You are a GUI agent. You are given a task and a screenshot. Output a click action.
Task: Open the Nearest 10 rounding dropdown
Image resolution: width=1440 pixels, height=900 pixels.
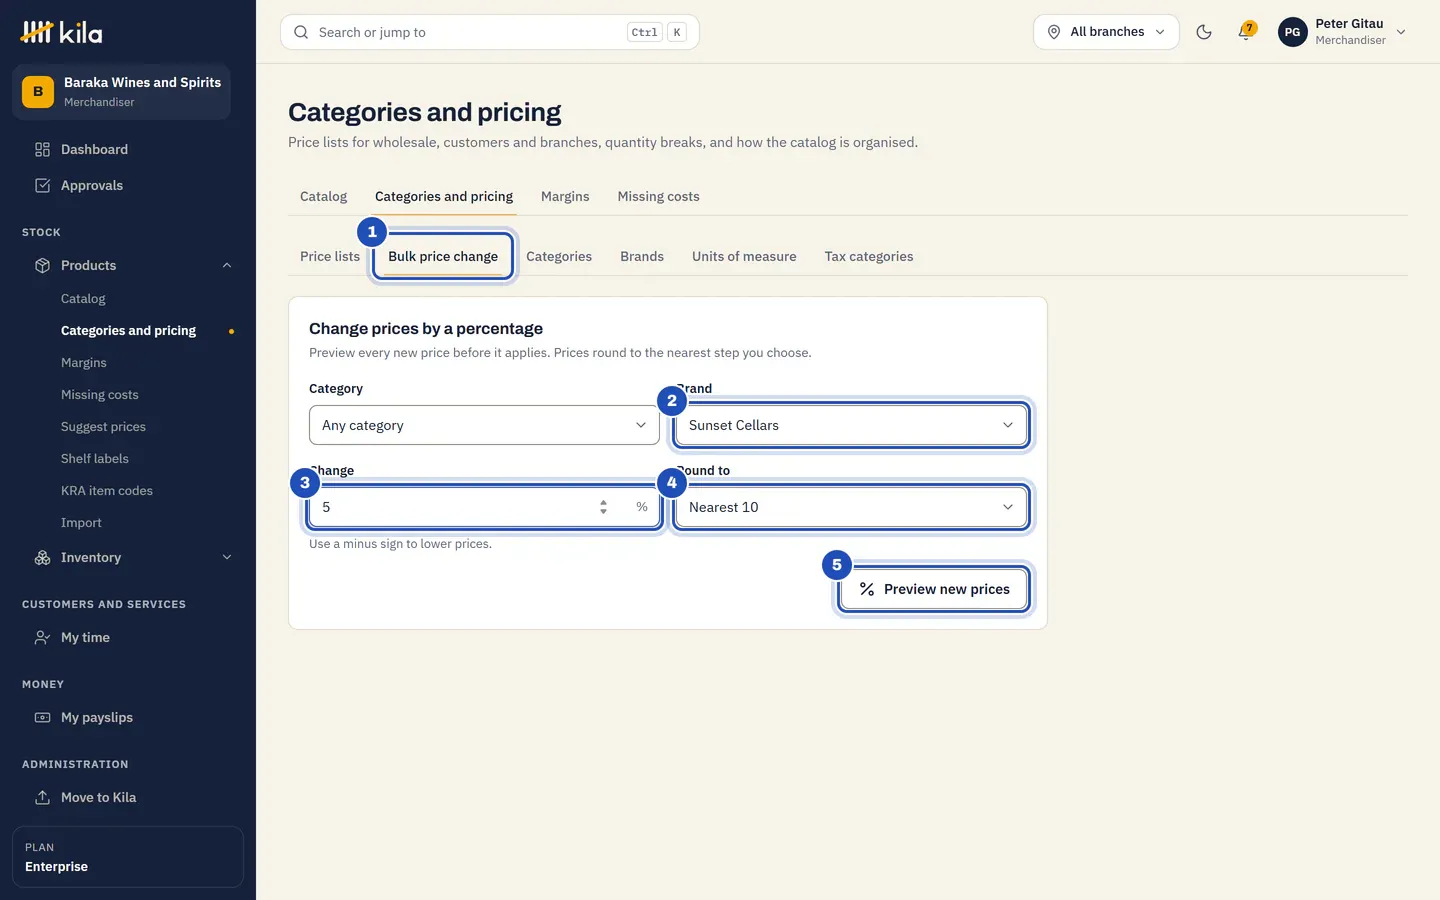(851, 507)
